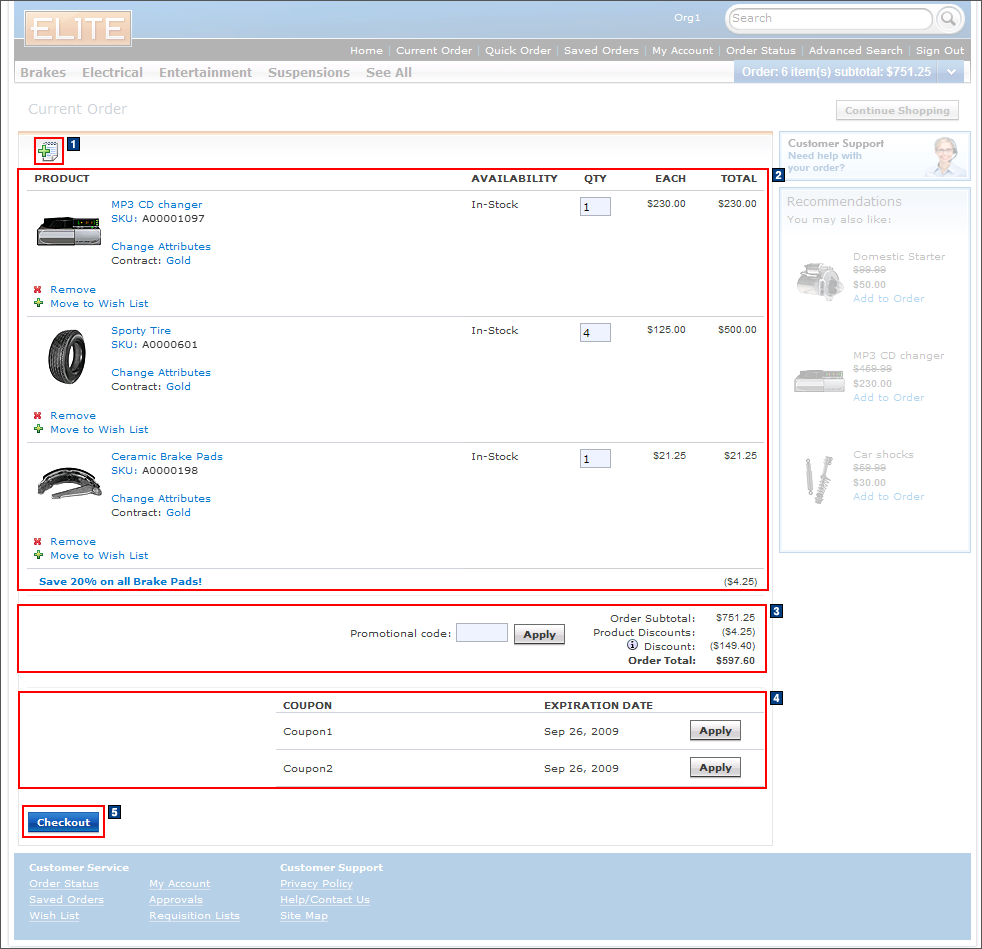This screenshot has width=982, height=949.
Task: Click the green plus icon under Sporty Tire
Action: pyautogui.click(x=38, y=429)
